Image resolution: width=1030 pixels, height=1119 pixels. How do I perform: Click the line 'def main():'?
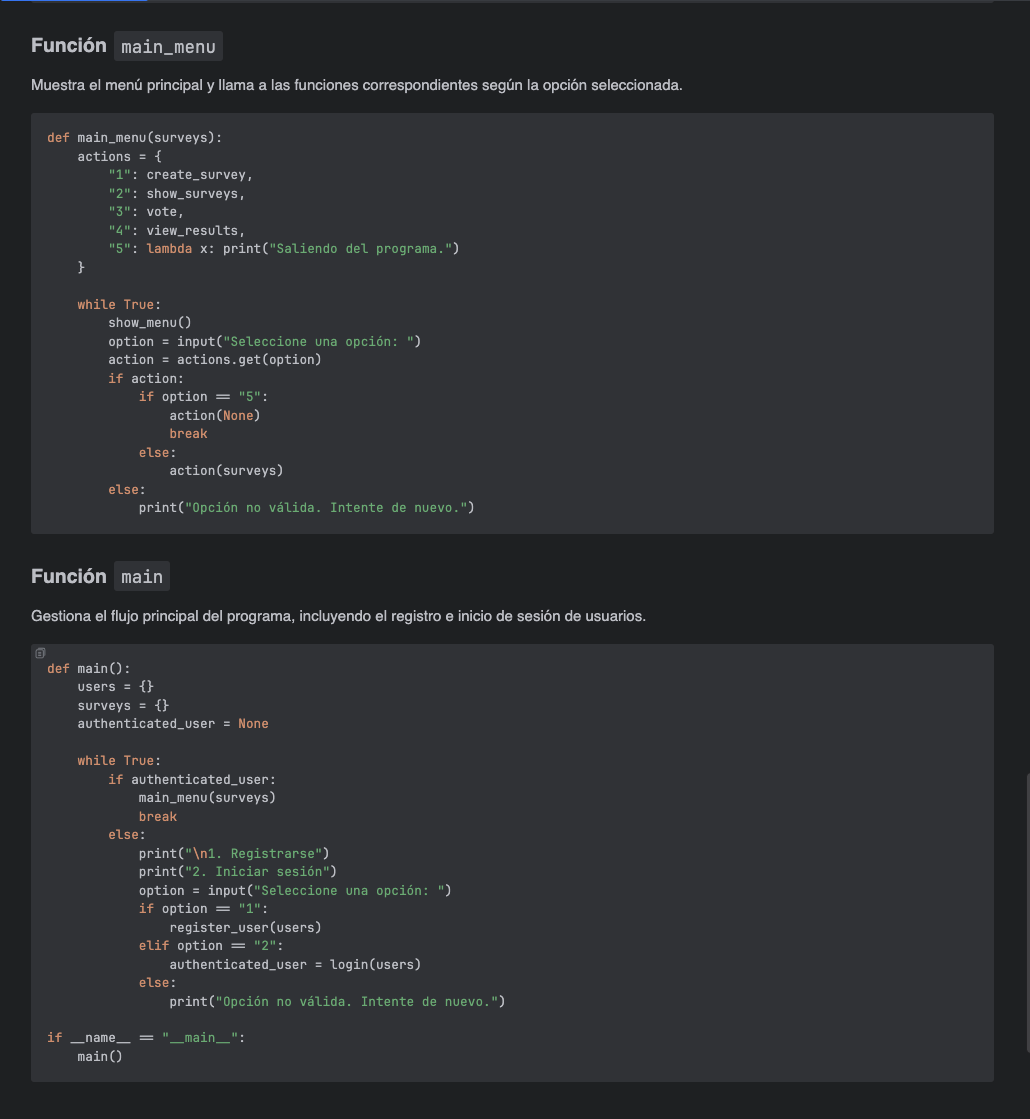(89, 669)
